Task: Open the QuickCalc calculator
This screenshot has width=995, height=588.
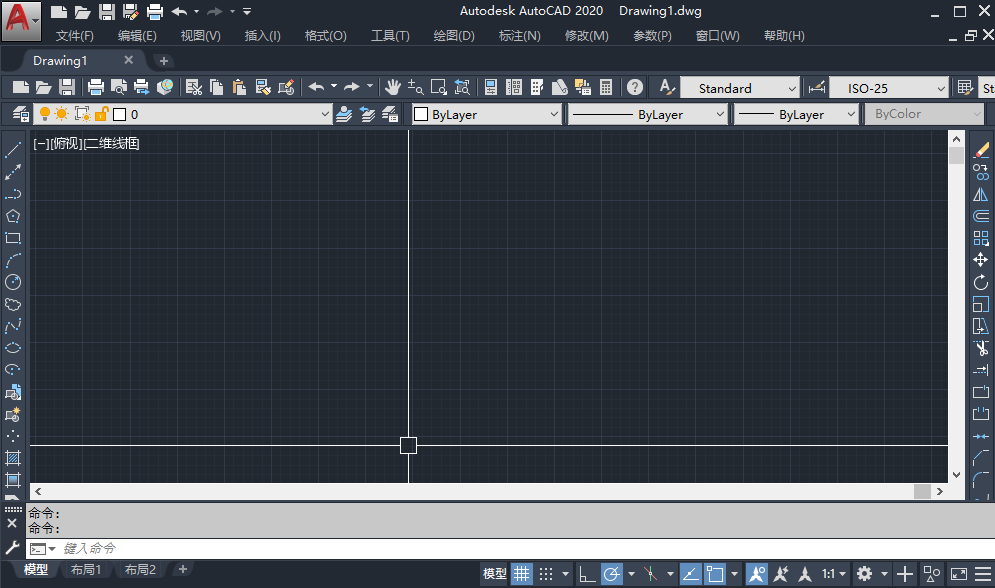Action: [606, 88]
